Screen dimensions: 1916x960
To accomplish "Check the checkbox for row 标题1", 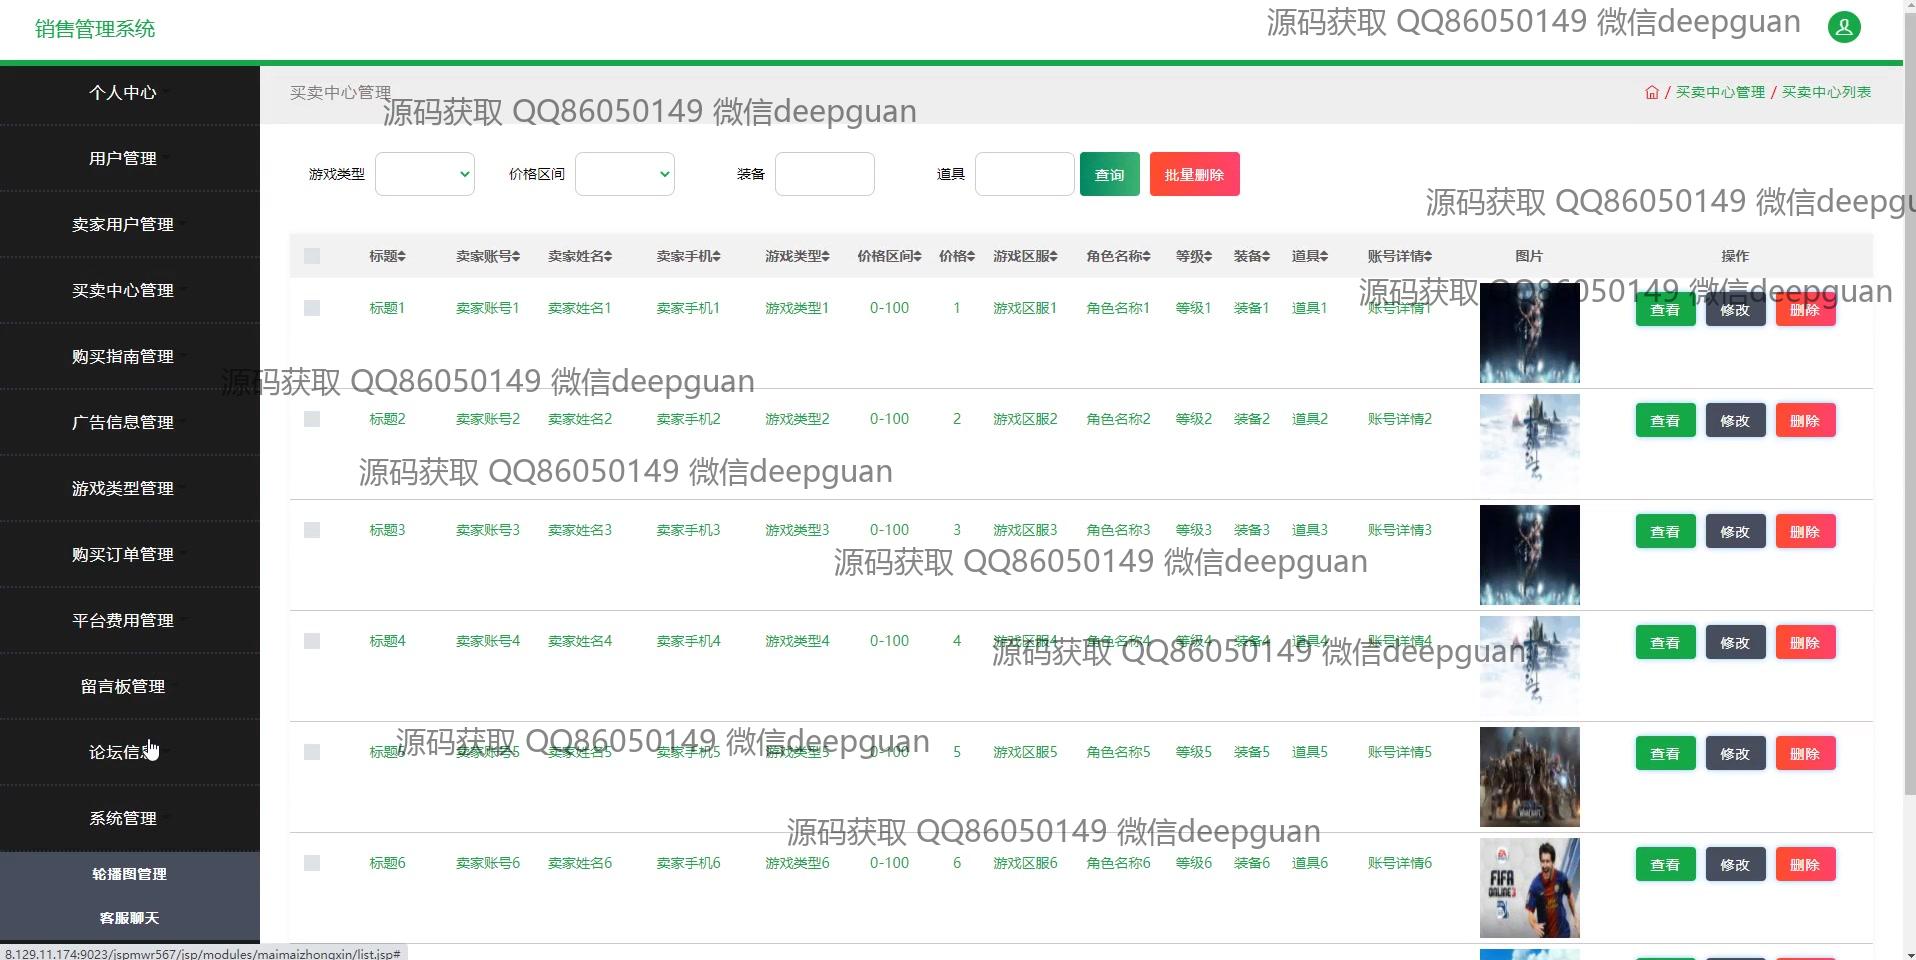I will 312,308.
